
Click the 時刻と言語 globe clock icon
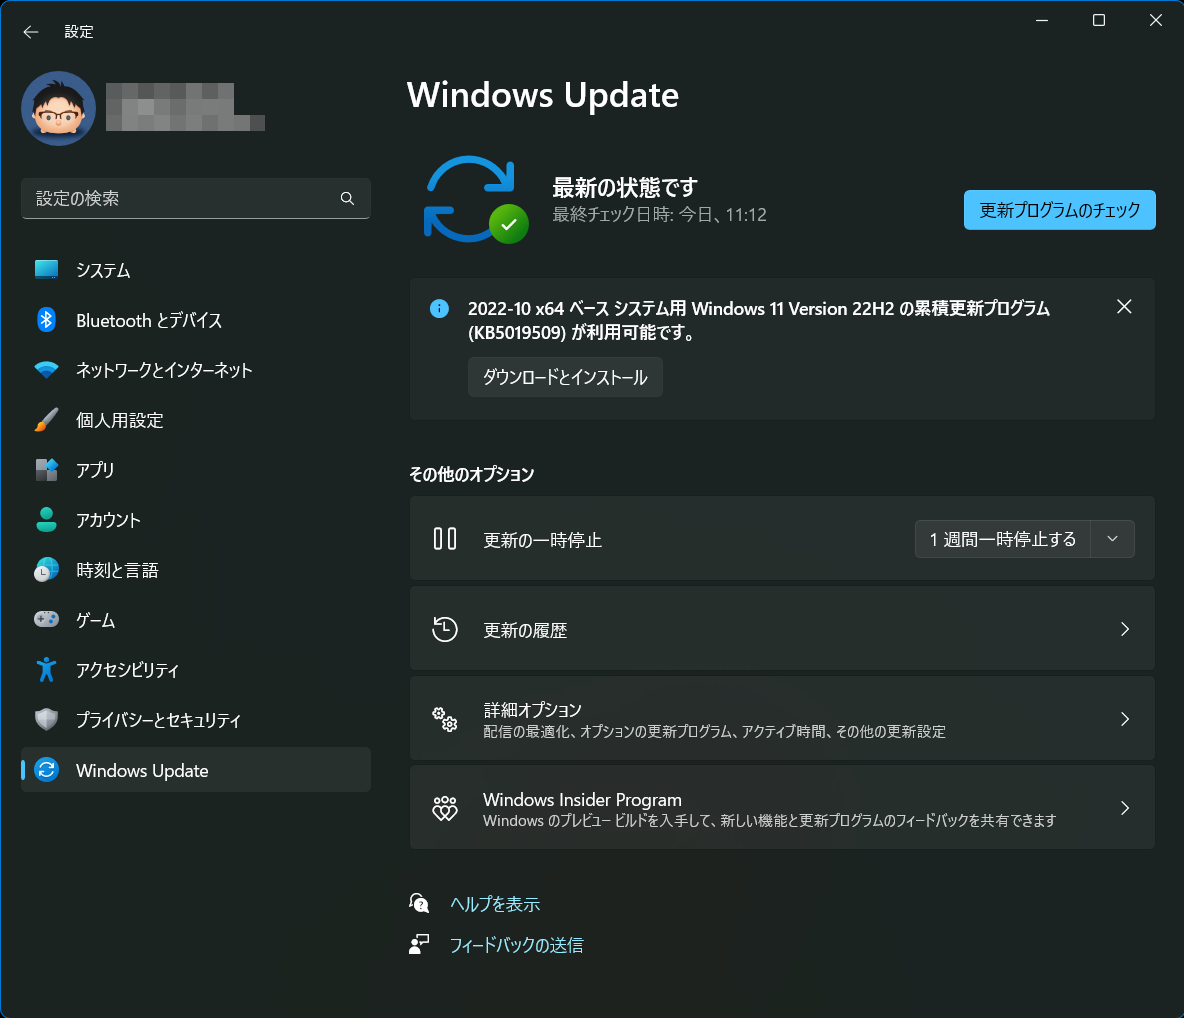click(x=46, y=570)
